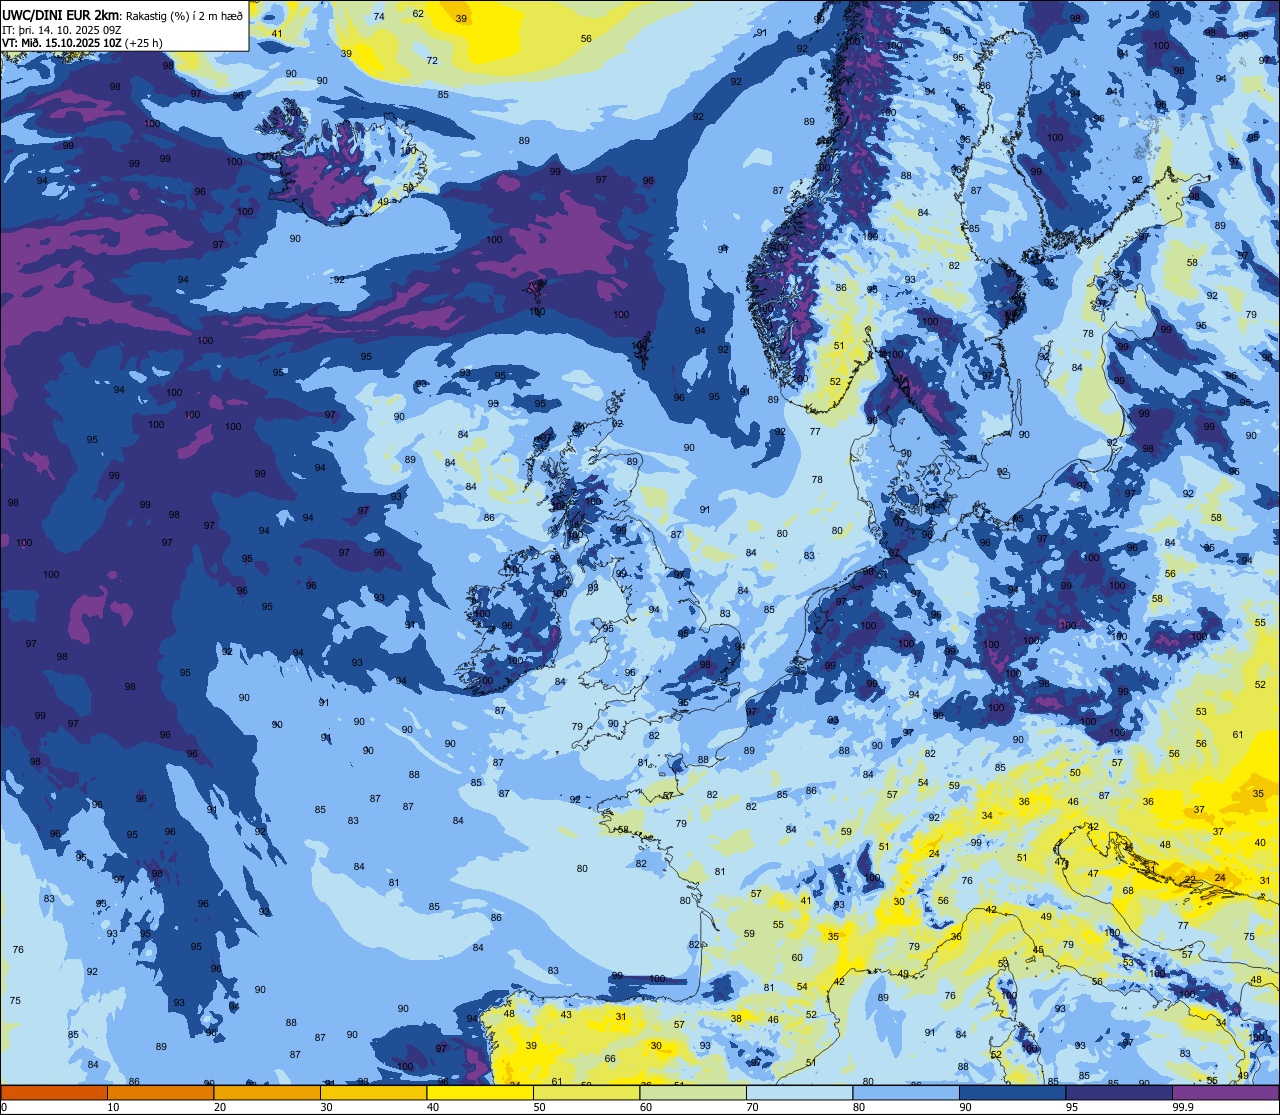1280x1115 pixels.
Task: Click the 20–30 legend color swatch
Action: (x=267, y=1092)
